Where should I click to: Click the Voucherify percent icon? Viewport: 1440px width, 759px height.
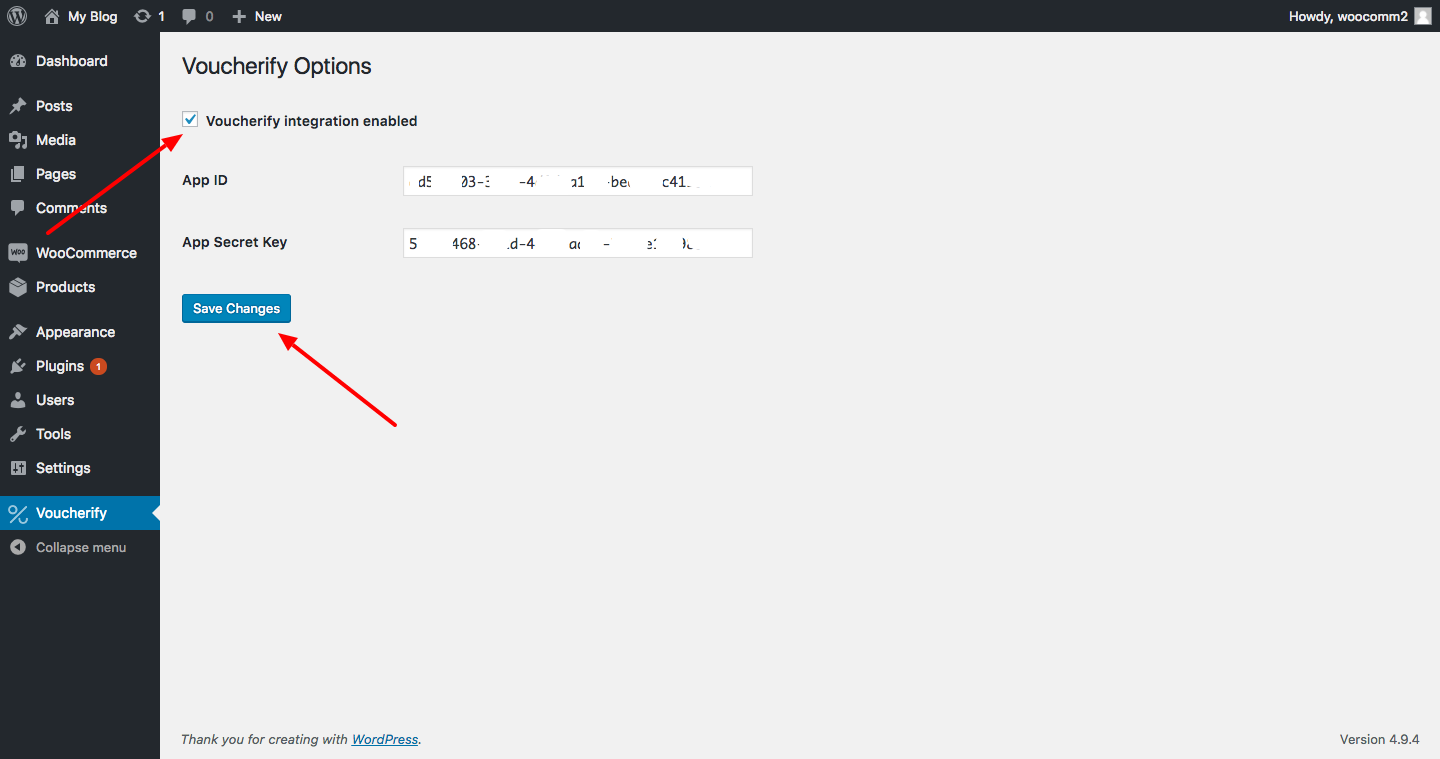[18, 514]
